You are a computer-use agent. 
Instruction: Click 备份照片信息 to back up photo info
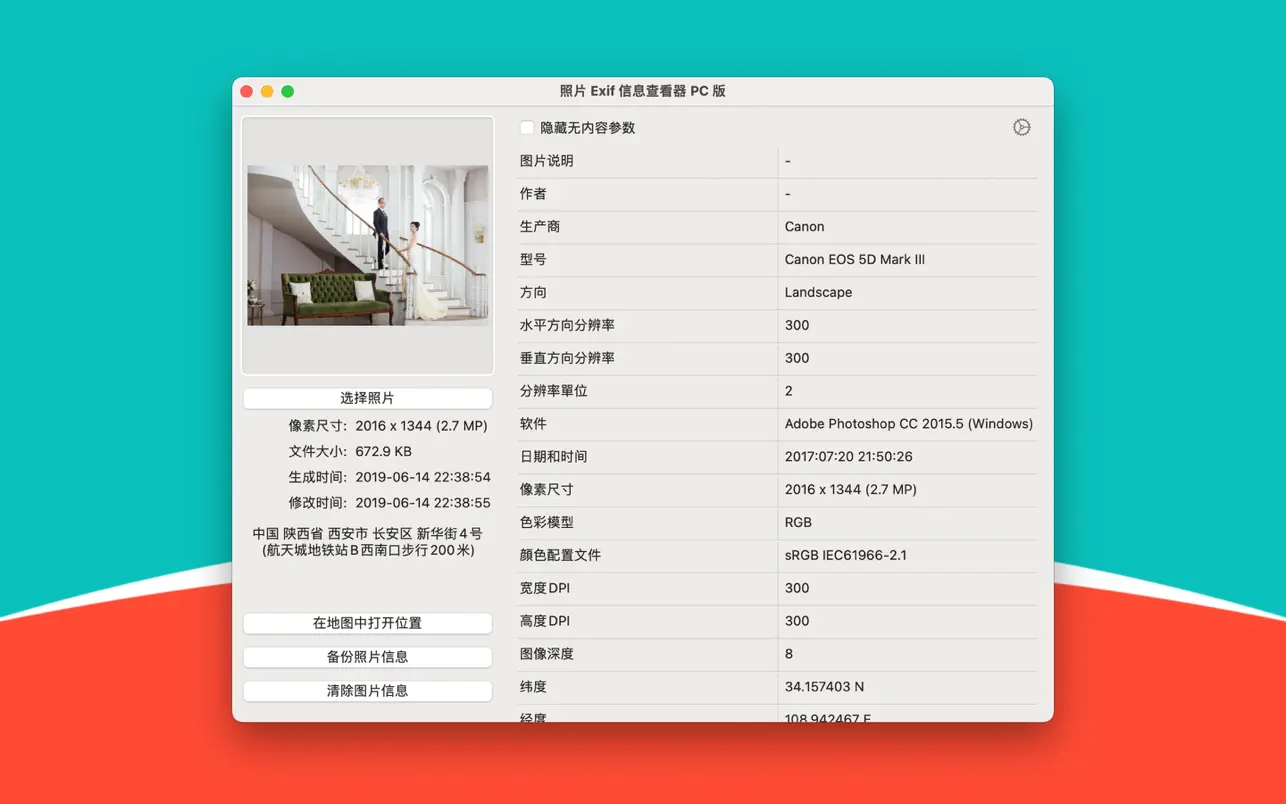(x=367, y=657)
